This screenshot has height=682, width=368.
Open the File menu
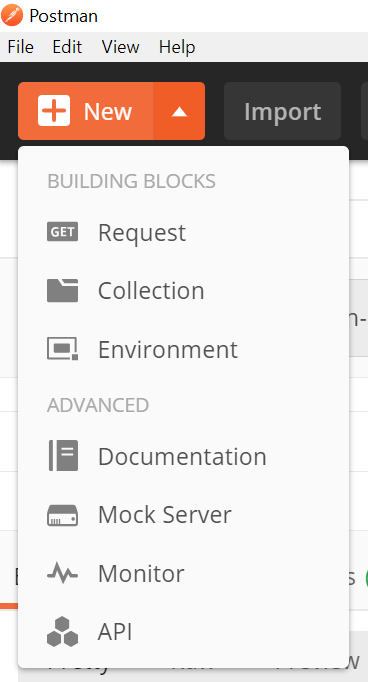tap(20, 47)
